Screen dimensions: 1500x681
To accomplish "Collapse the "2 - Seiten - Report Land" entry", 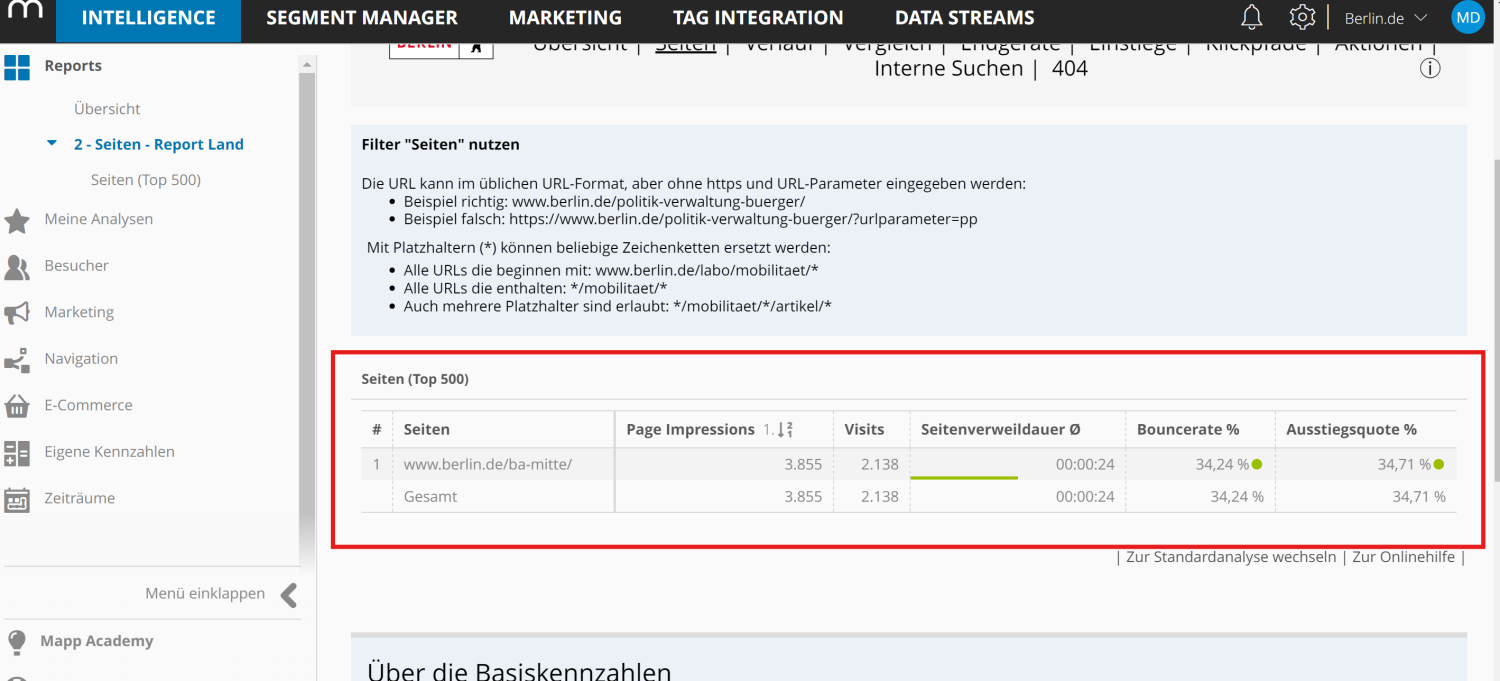I will click(52, 143).
